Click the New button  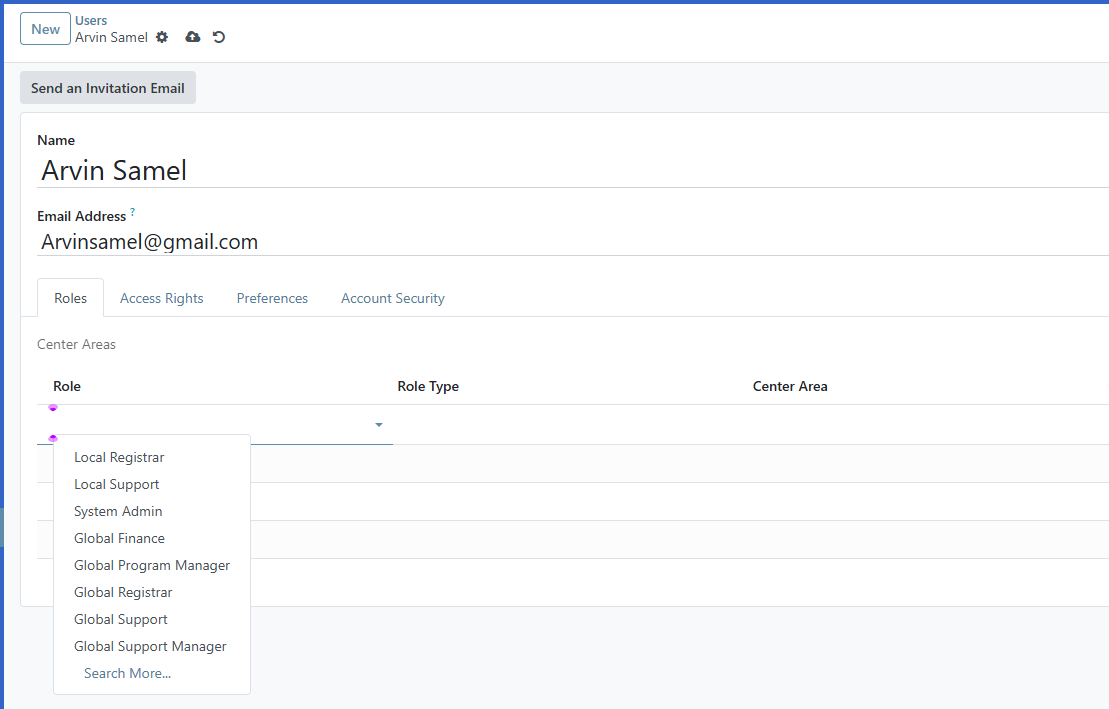[x=45, y=28]
